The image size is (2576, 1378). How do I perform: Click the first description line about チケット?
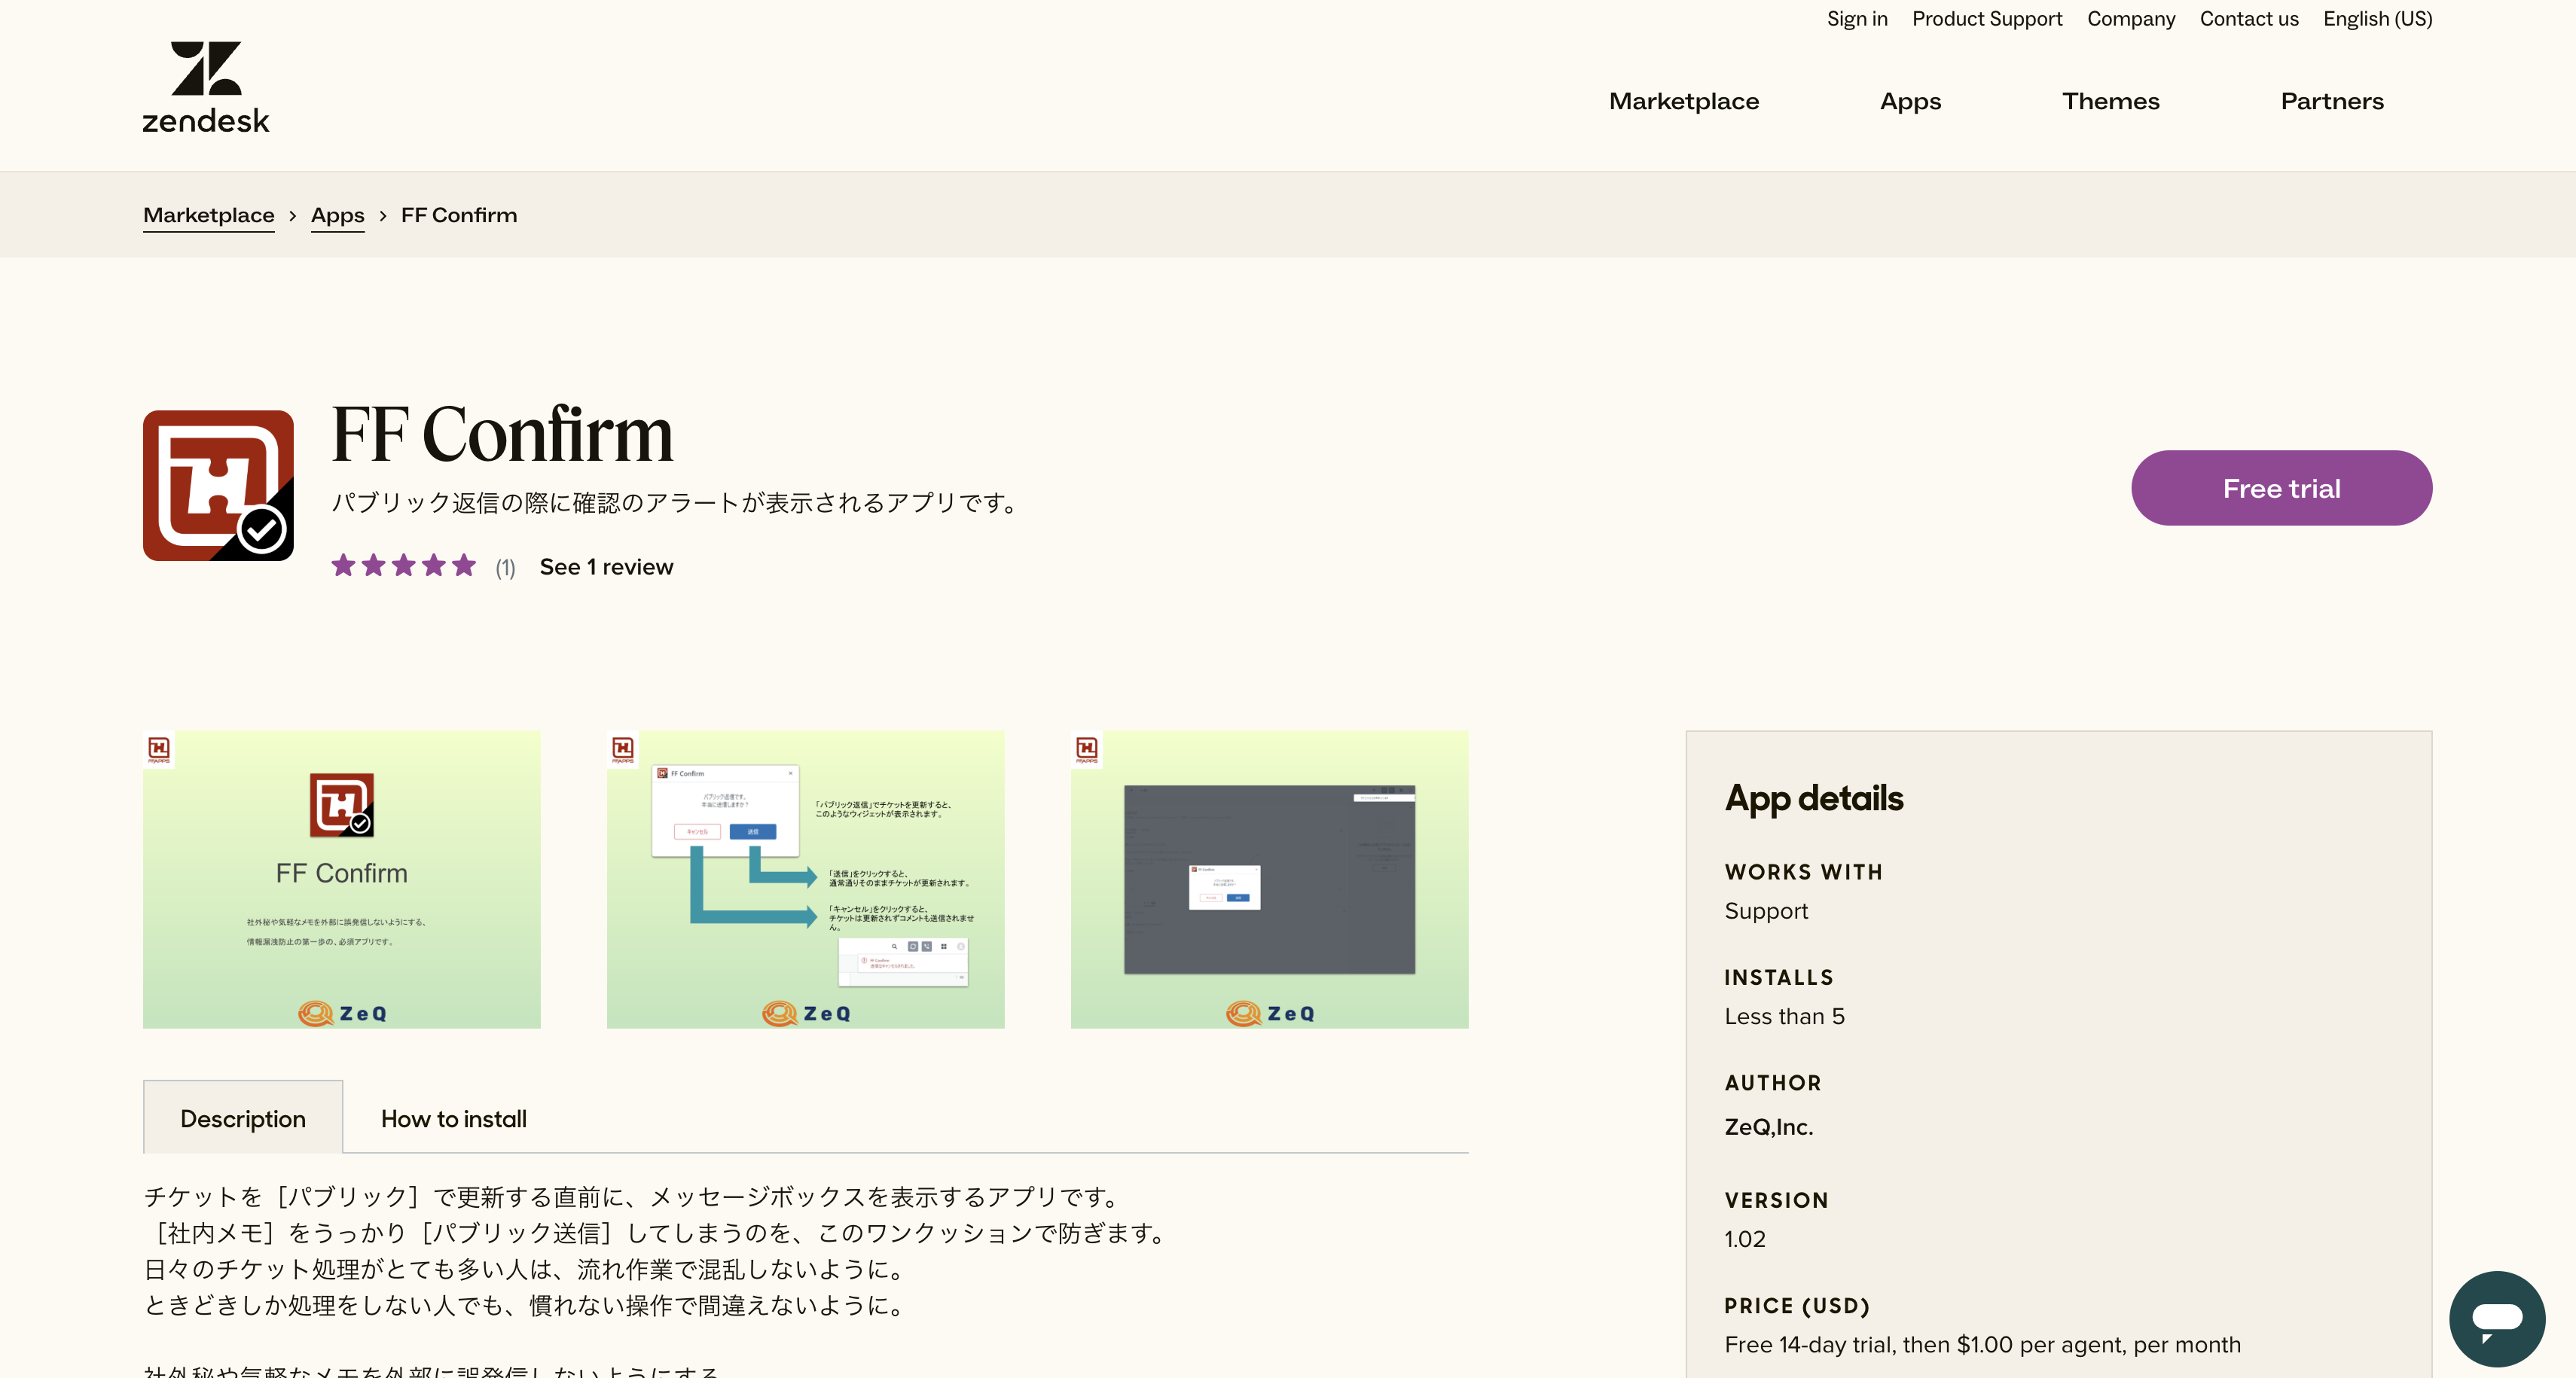633,1197
